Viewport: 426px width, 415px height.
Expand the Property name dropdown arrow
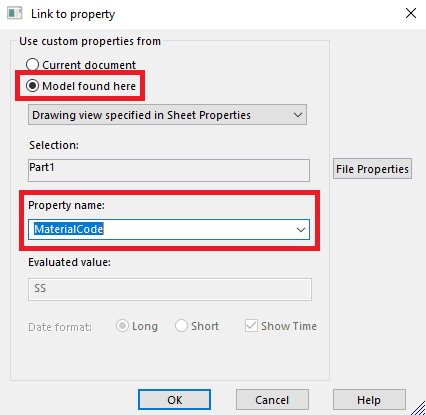click(301, 230)
